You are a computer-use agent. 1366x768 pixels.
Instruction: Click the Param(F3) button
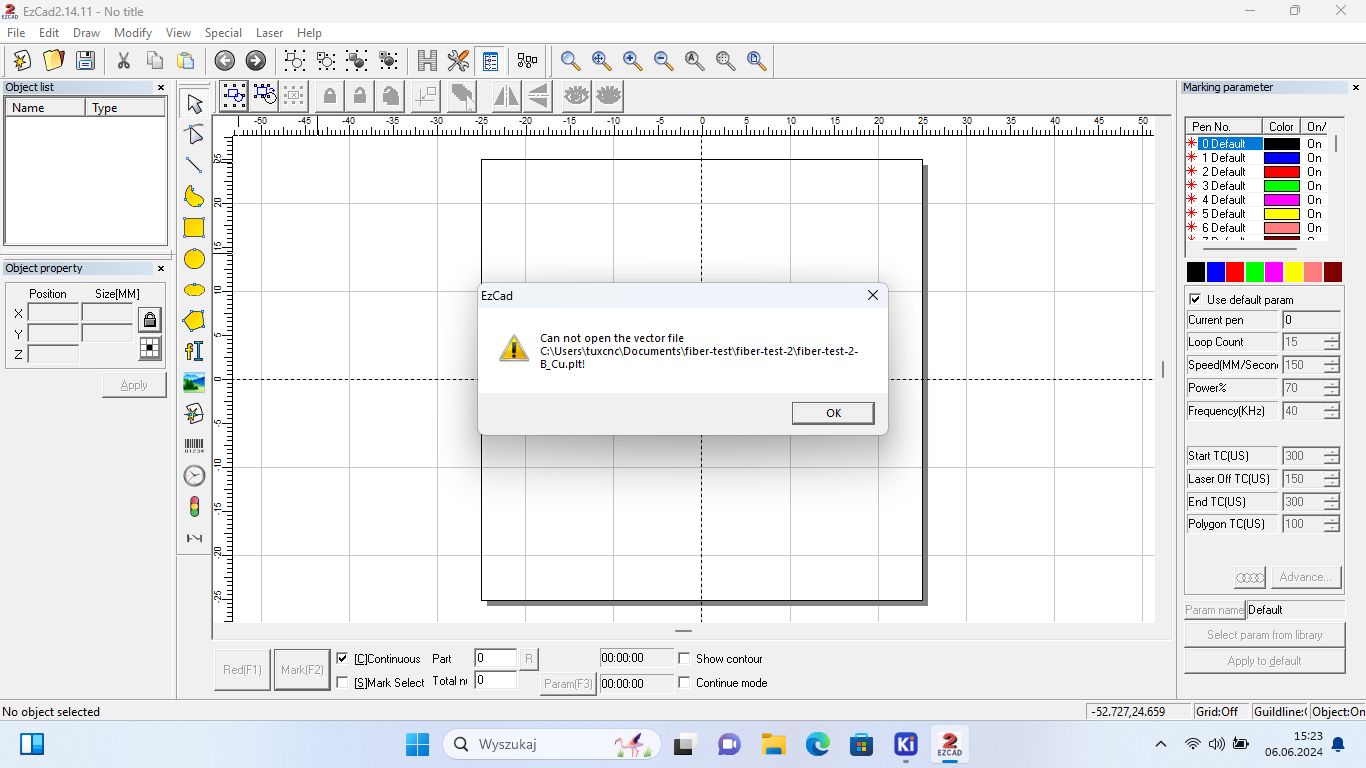(568, 684)
